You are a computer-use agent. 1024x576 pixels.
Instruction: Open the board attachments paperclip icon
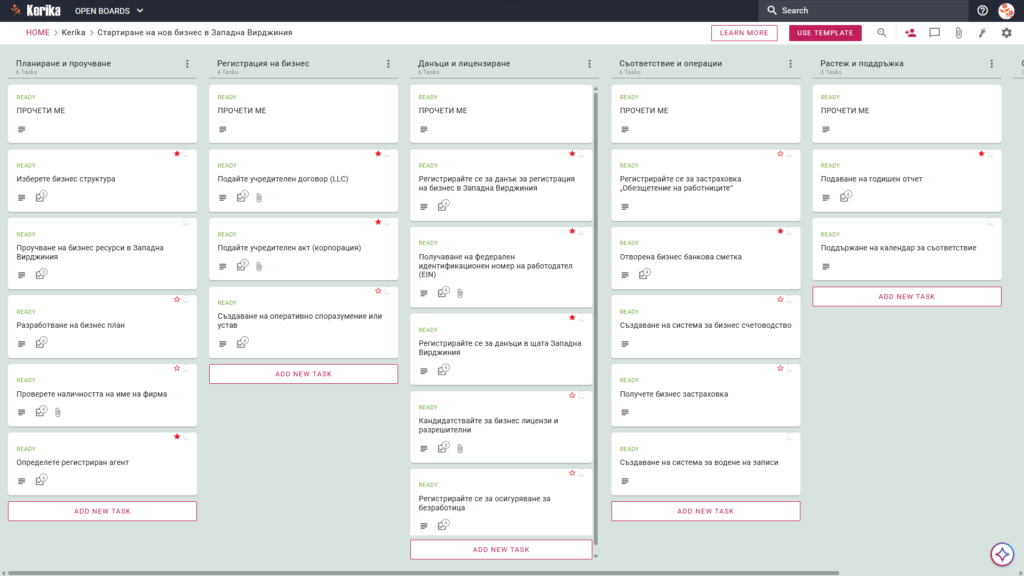click(x=959, y=33)
